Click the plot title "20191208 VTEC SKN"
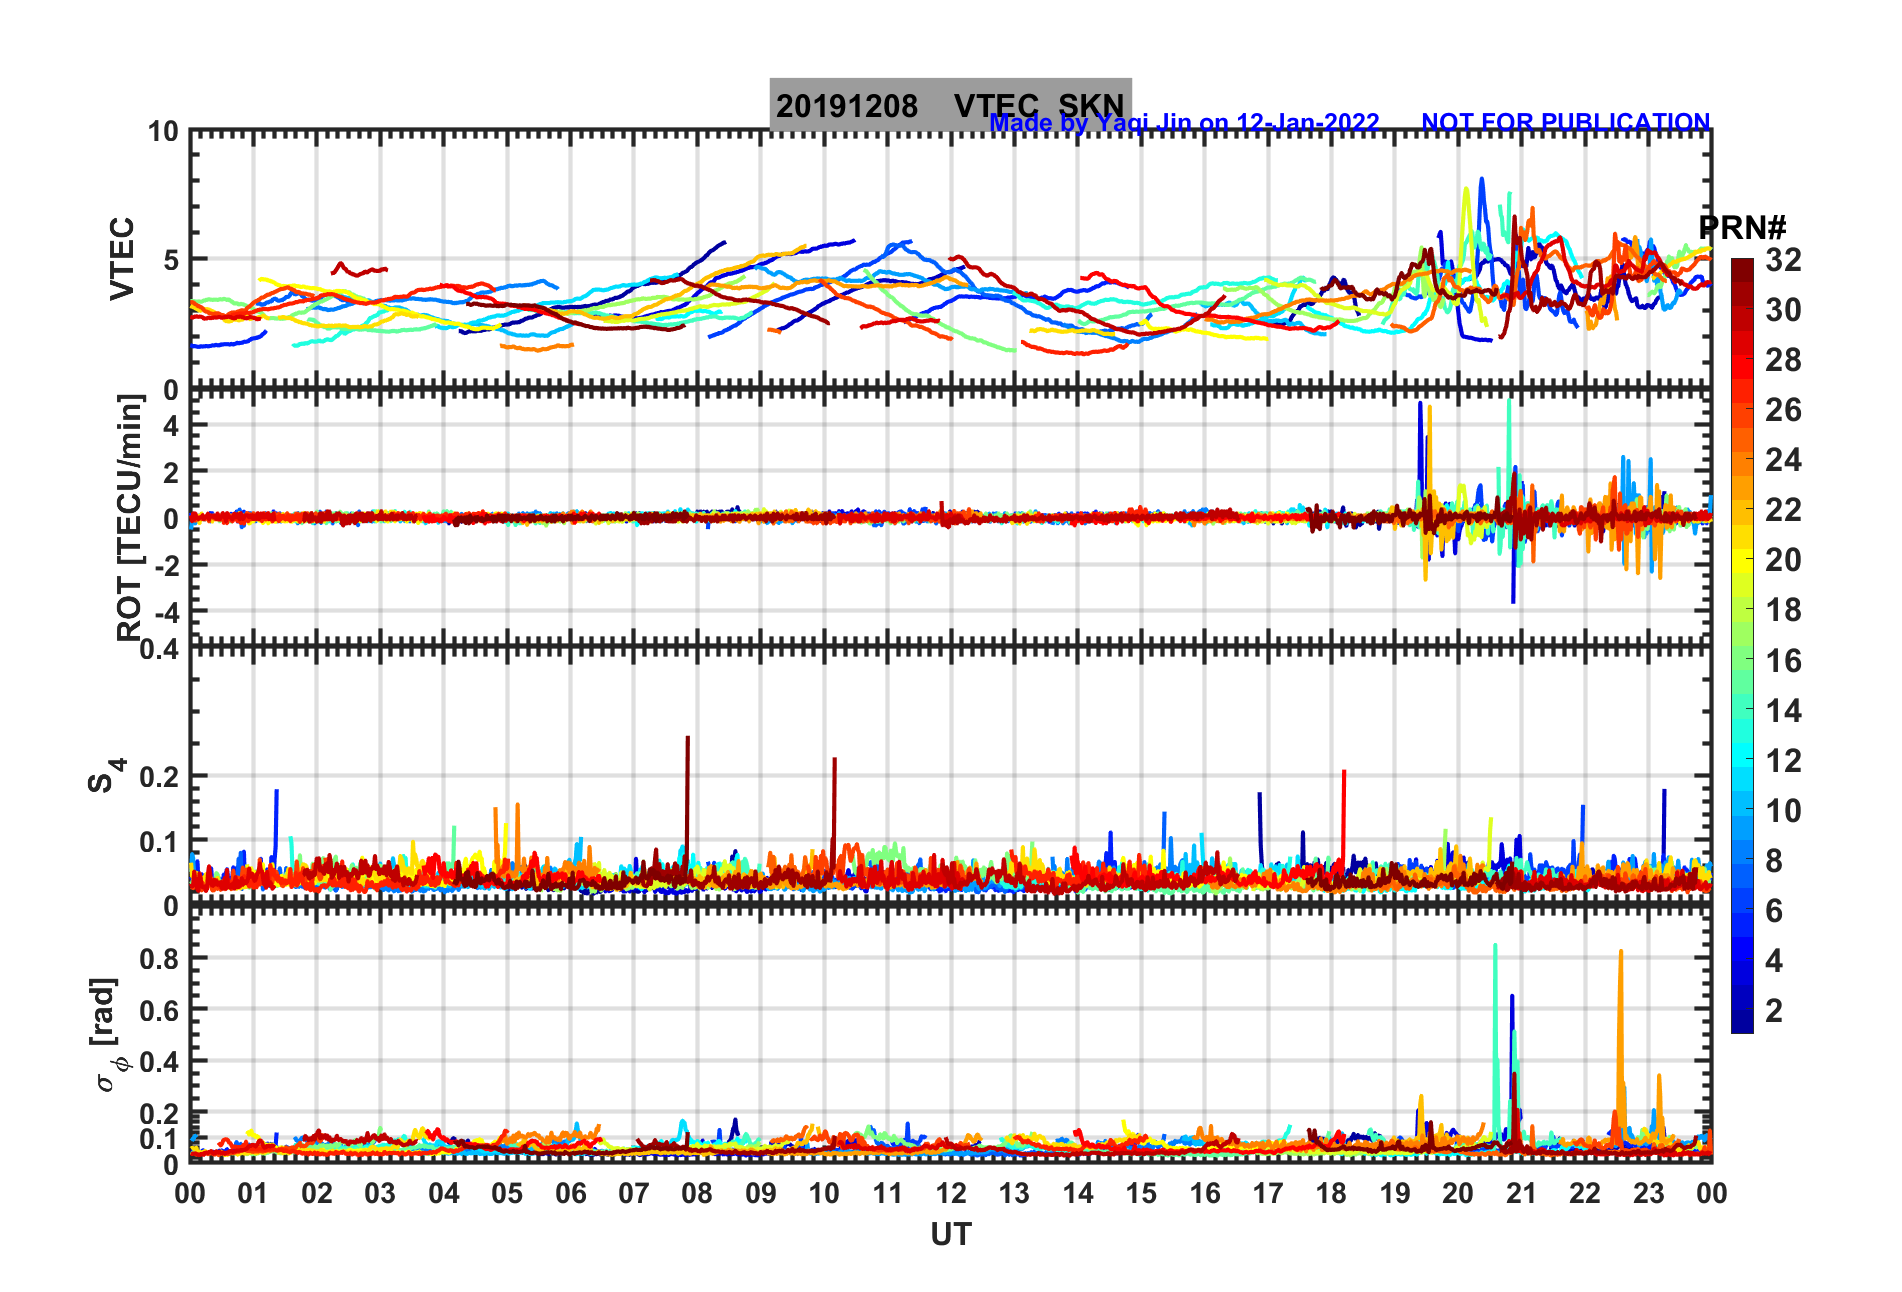 coord(950,105)
